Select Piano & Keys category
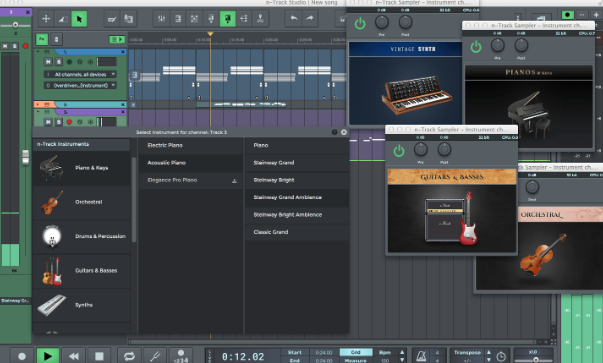Screen dimensions: 603x363 82,168
